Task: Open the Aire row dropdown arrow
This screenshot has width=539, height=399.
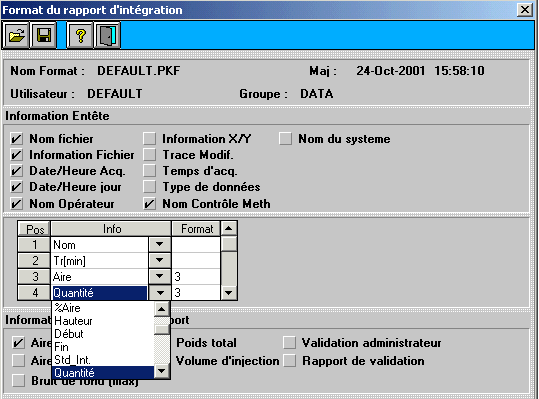Action: (159, 276)
